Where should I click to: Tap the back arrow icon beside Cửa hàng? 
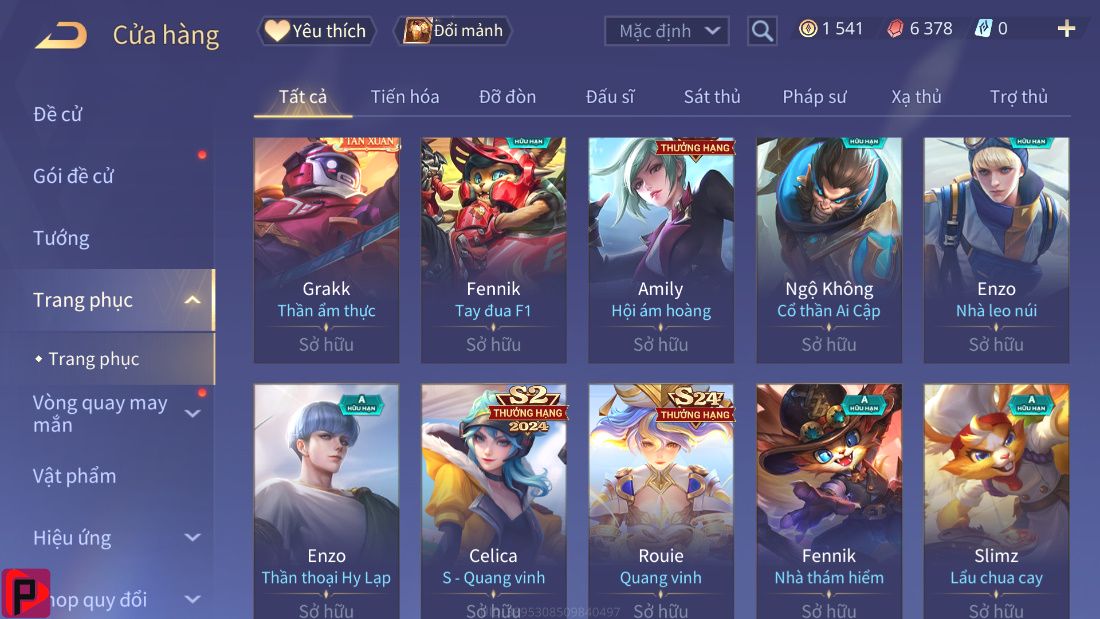click(61, 35)
